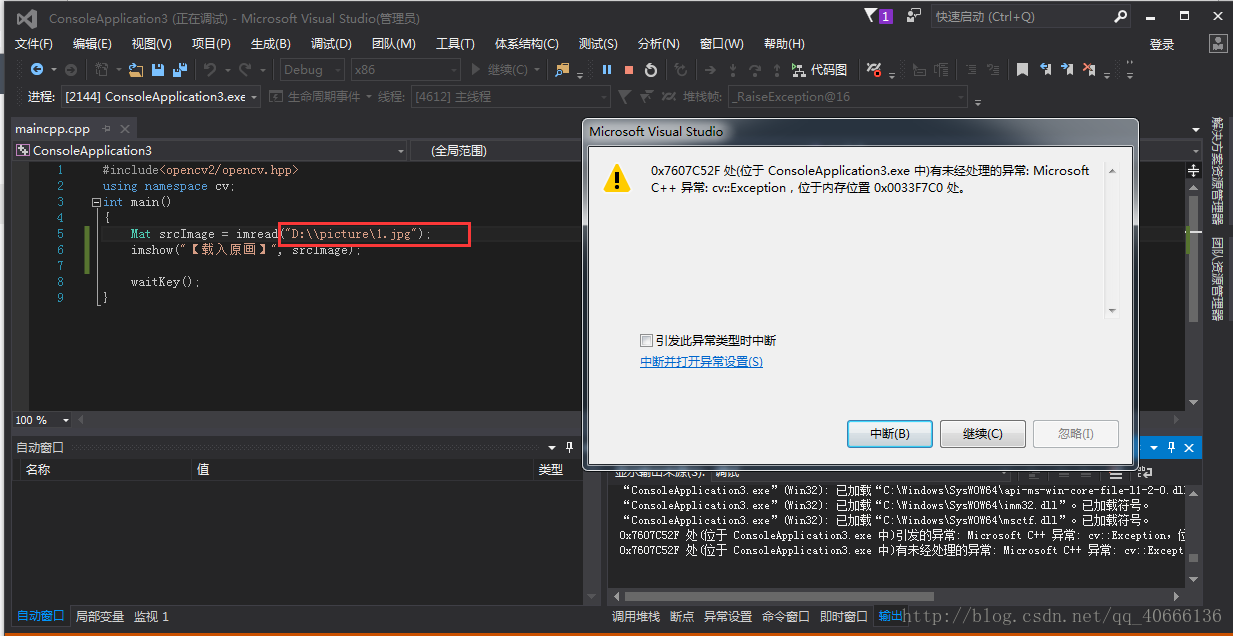Switch to the 监视 1 tab
The width and height of the screenshot is (1233, 636).
pos(152,617)
